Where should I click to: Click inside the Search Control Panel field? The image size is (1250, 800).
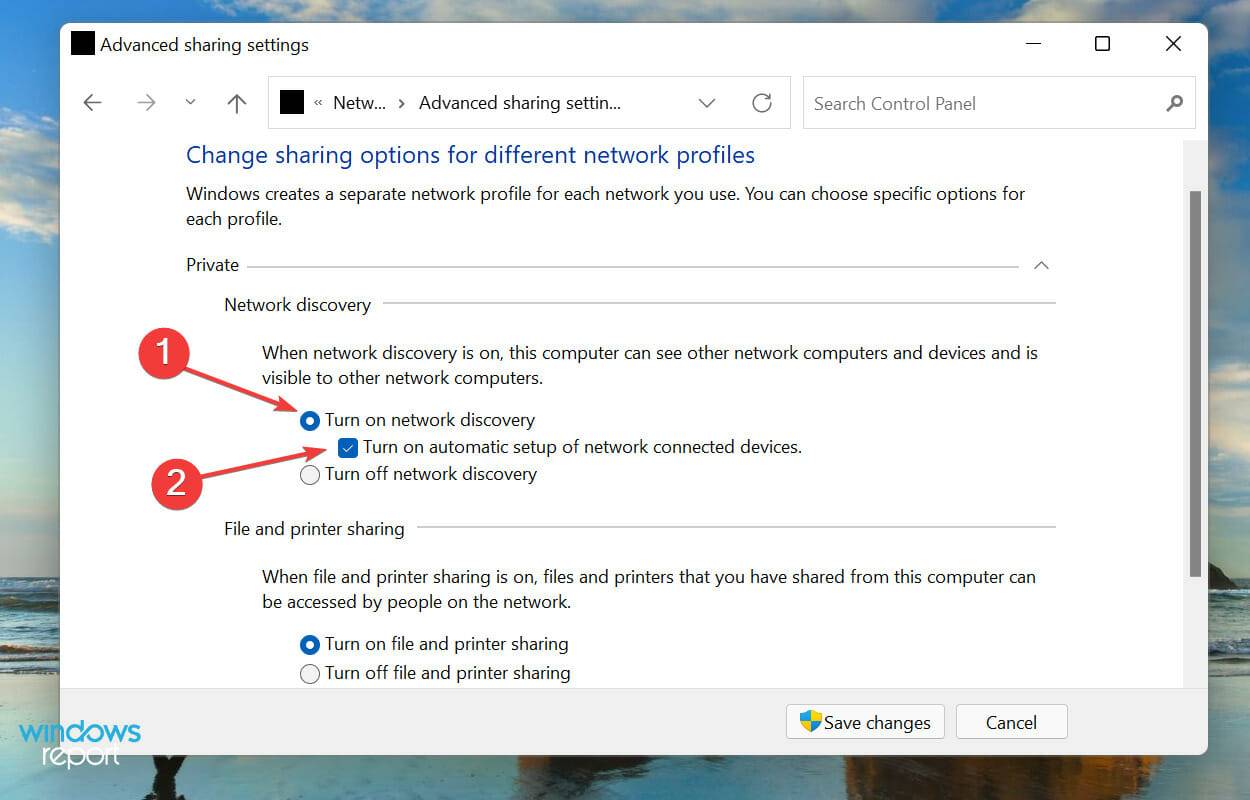coord(950,103)
